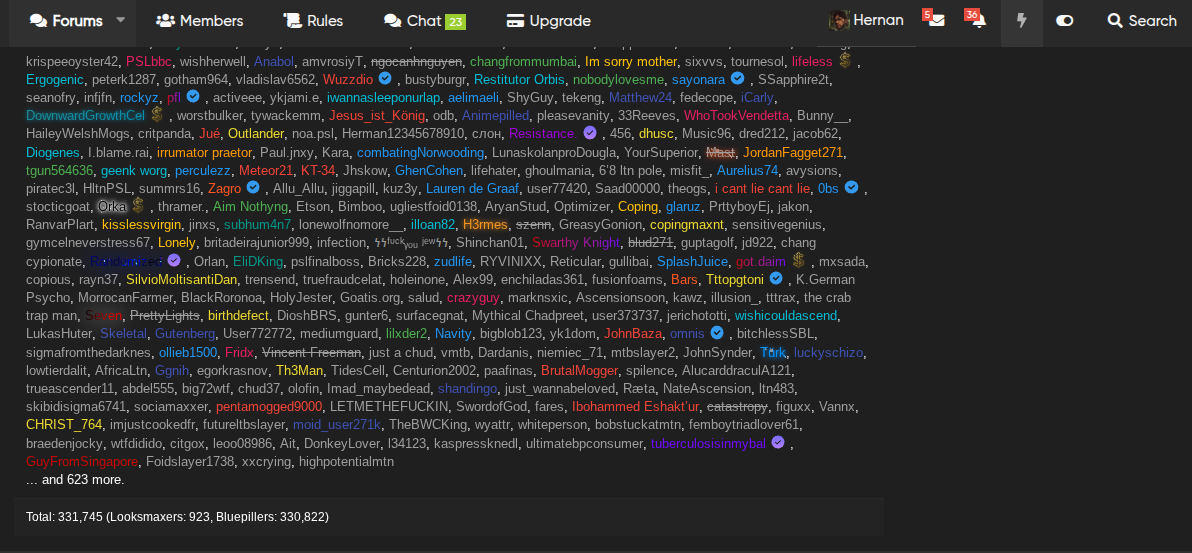Click the lightning bolt what's new icon

click(1022, 21)
